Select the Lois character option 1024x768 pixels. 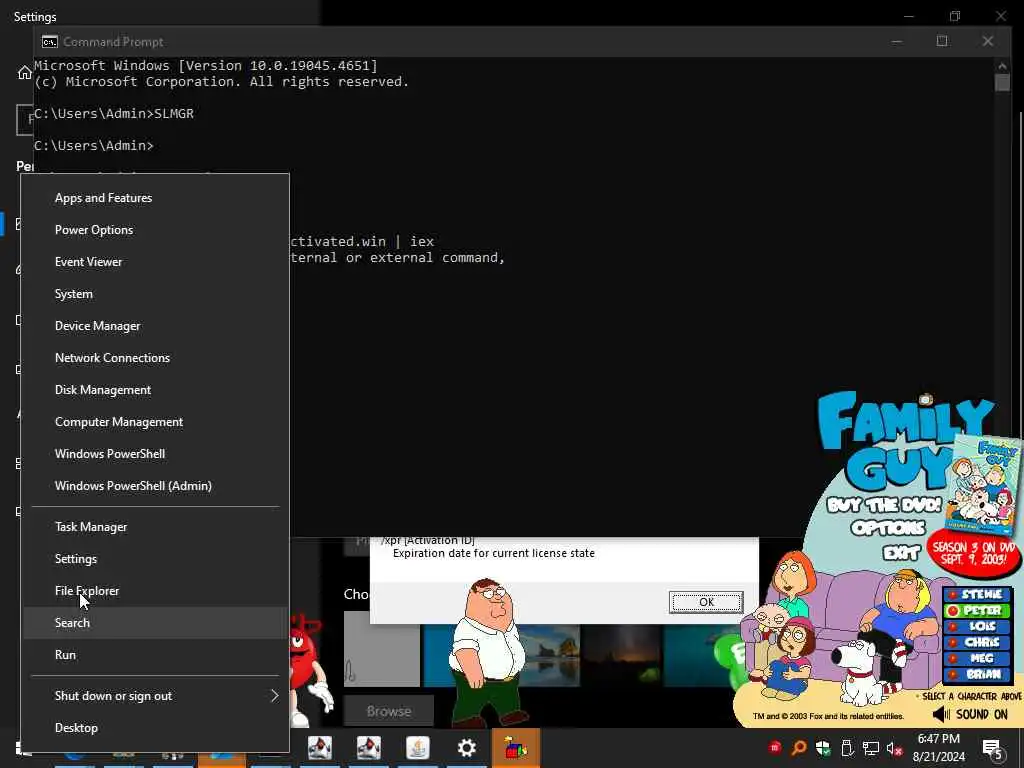[x=977, y=626]
